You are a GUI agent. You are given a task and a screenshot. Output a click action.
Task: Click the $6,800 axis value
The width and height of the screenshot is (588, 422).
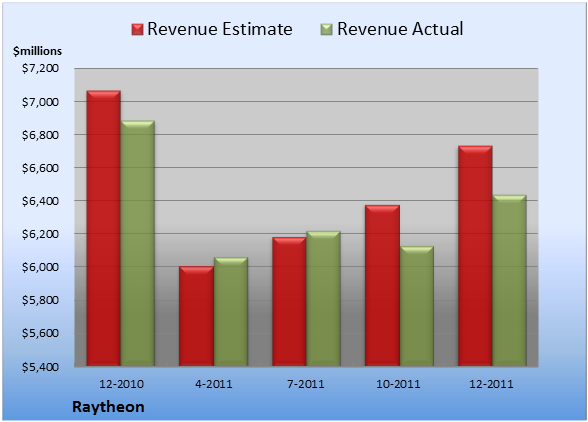click(x=40, y=135)
